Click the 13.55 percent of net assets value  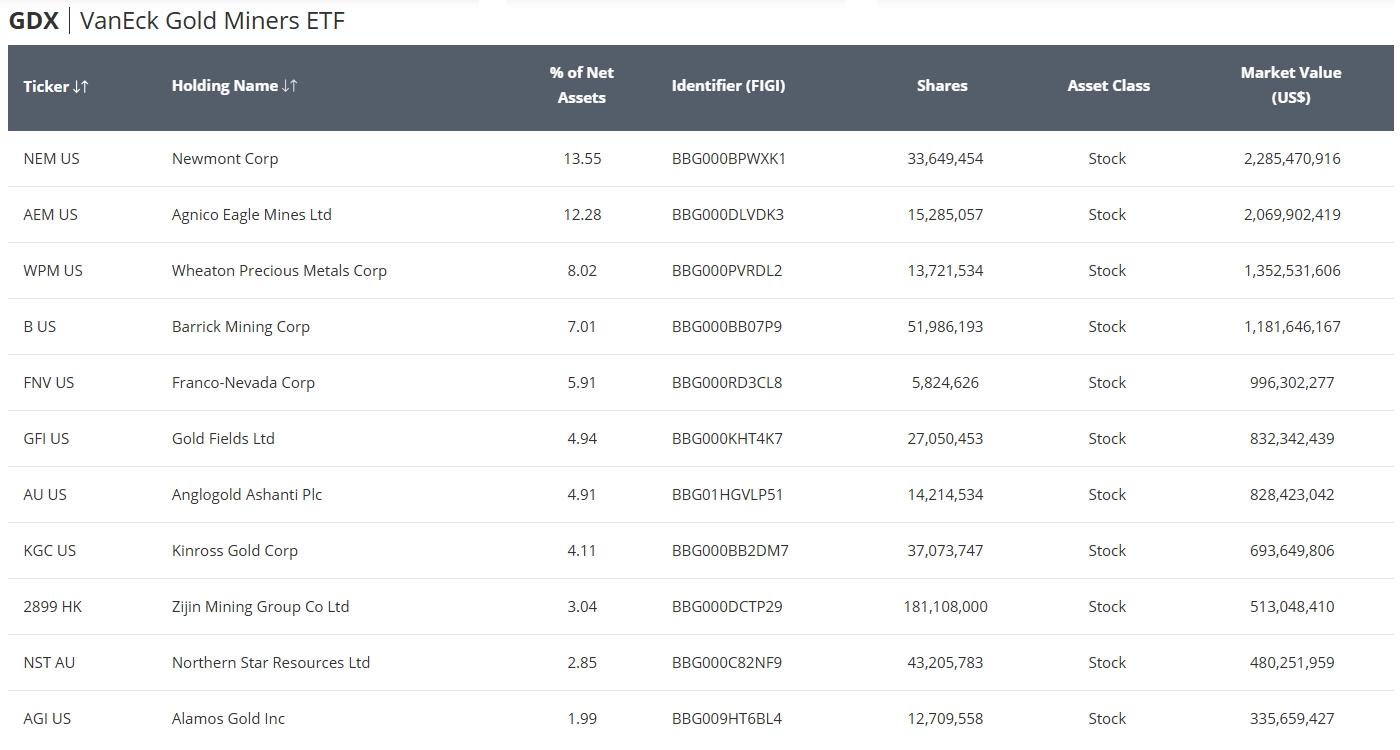[582, 159]
